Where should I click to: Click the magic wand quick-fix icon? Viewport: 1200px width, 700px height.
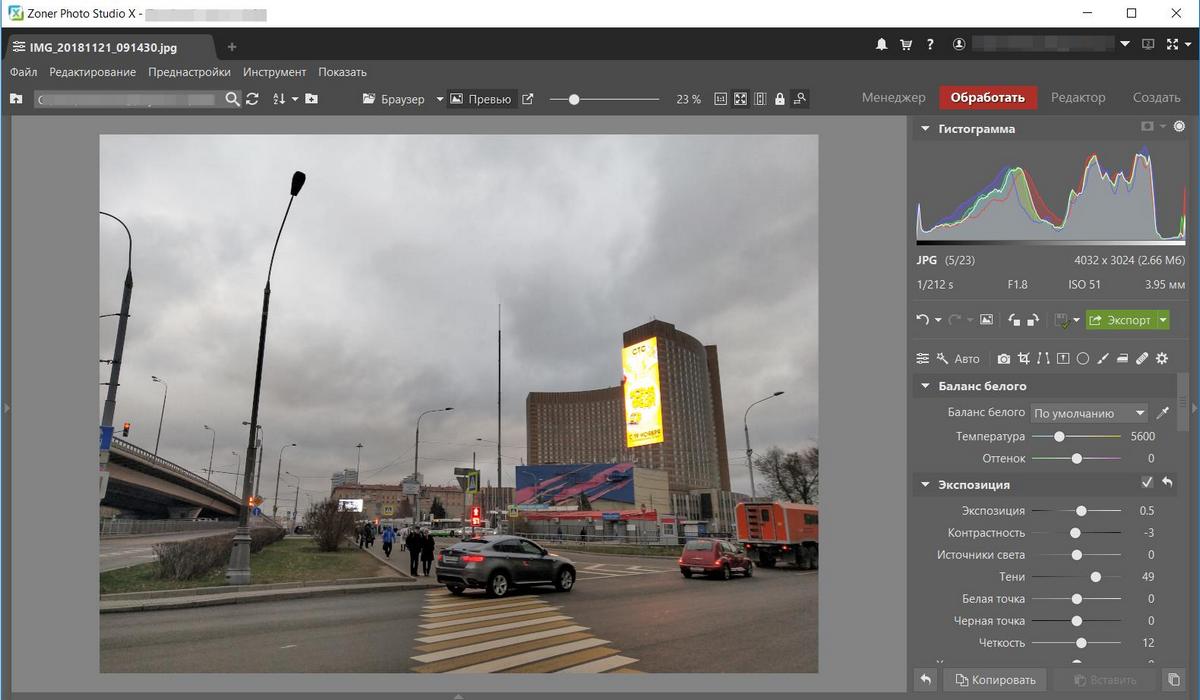[943, 358]
